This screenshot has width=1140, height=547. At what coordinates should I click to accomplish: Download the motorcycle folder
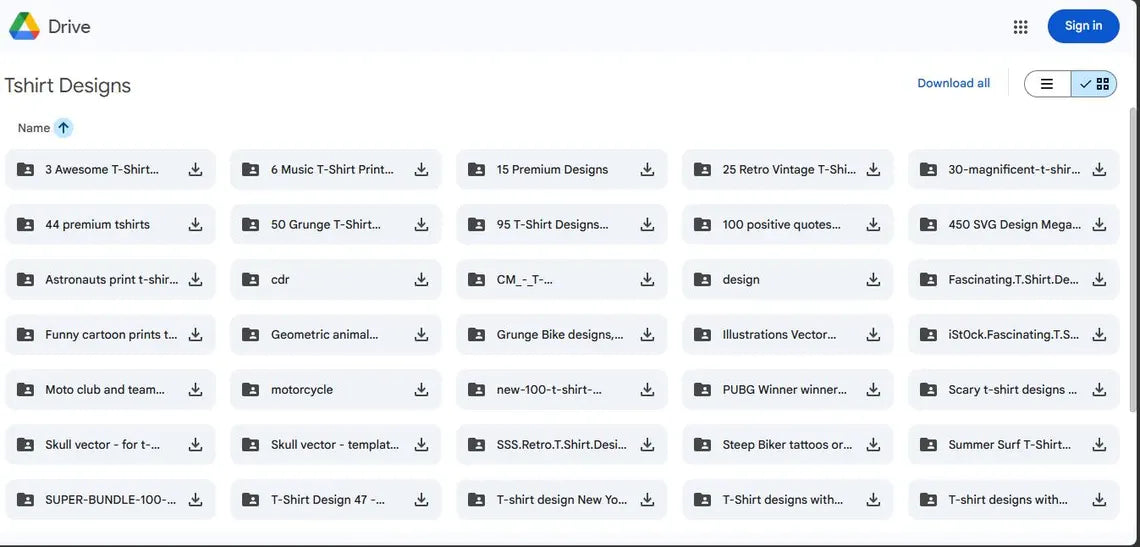tap(421, 390)
